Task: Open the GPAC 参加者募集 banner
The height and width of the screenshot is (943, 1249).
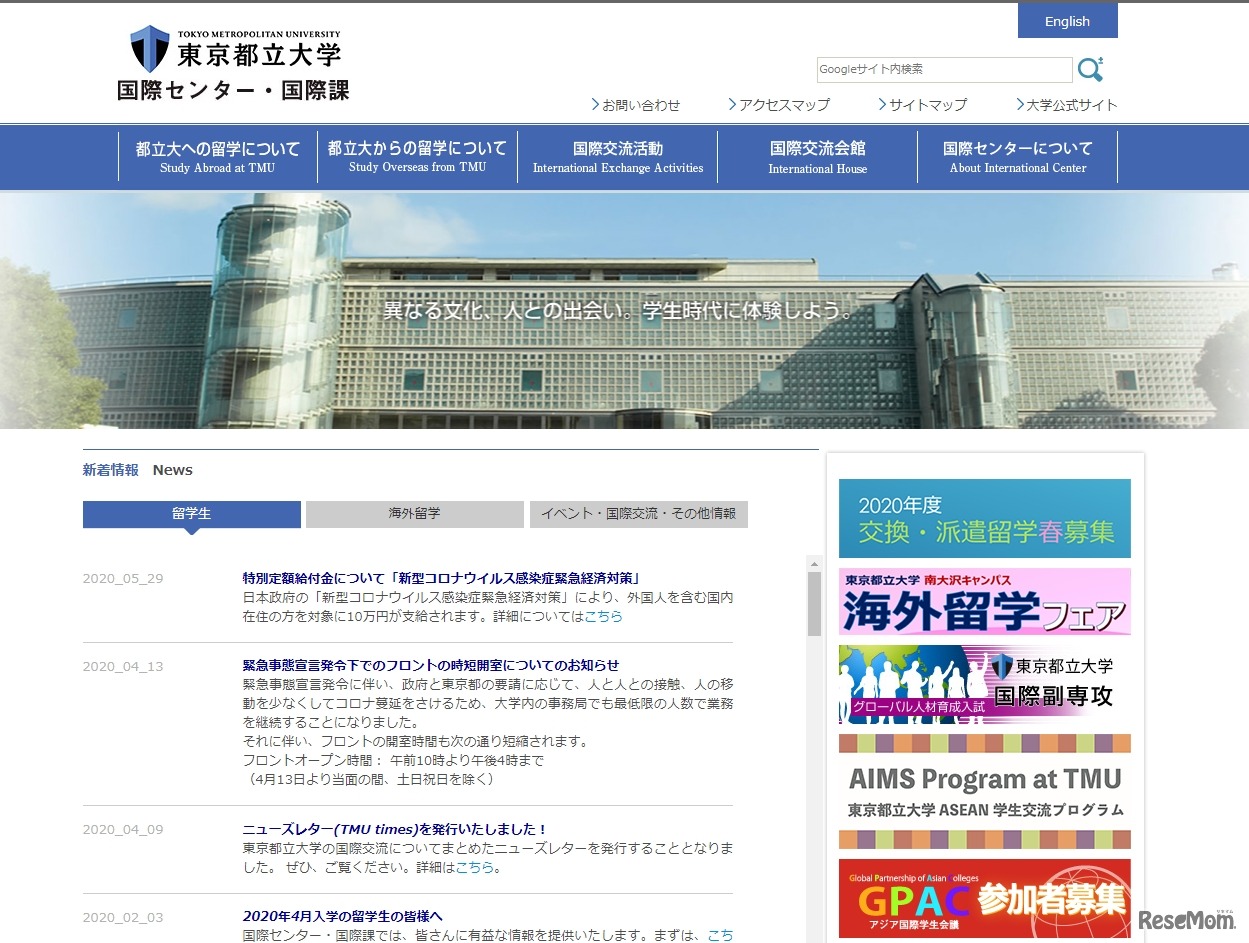Action: pyautogui.click(x=984, y=897)
